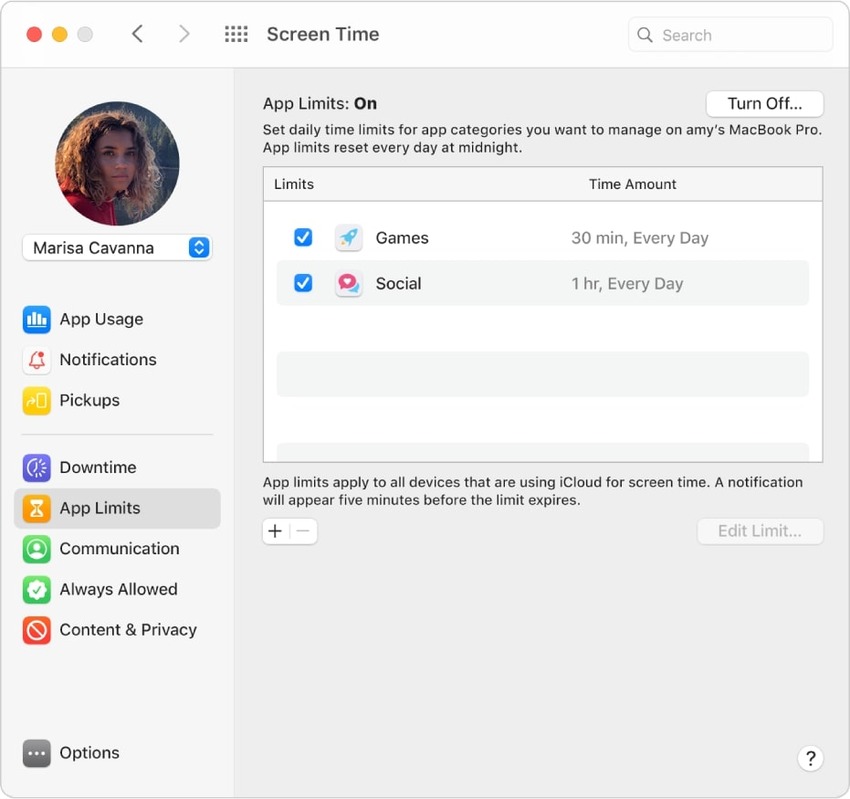Disable the Social limit checkbox
Screen dimensions: 850x799
[x=303, y=284]
